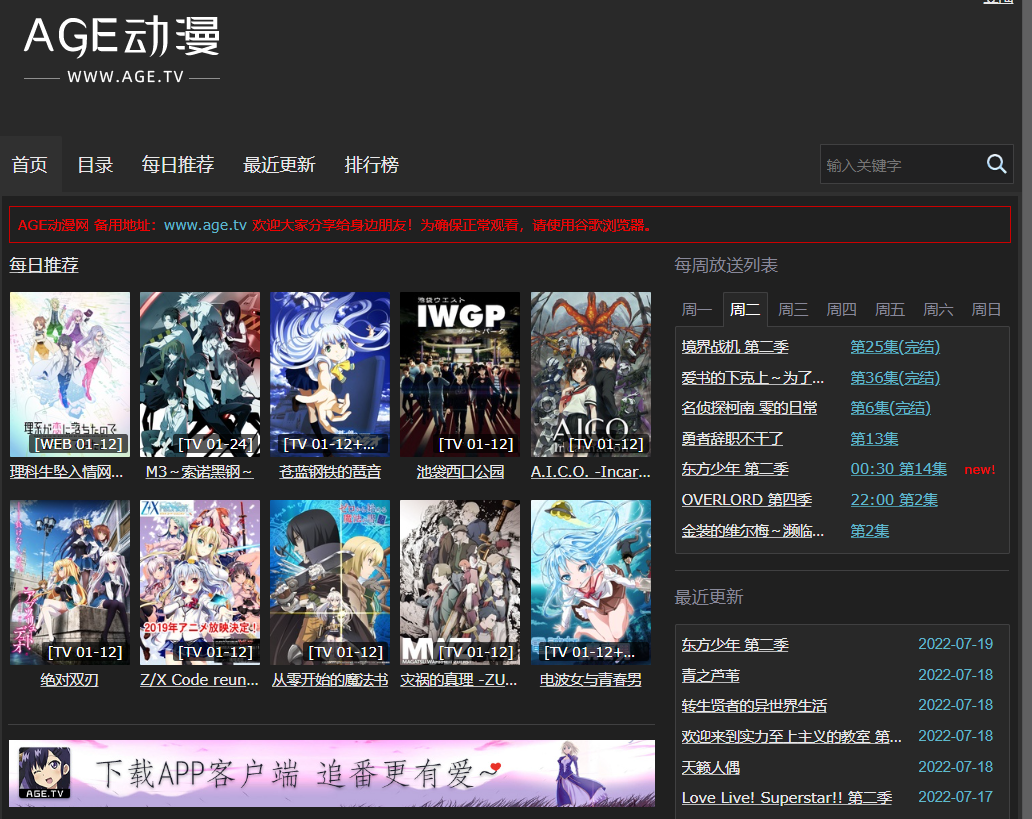1032x819 pixels.
Task: Click the 下载APP客户端 banner
Action: coord(332,773)
